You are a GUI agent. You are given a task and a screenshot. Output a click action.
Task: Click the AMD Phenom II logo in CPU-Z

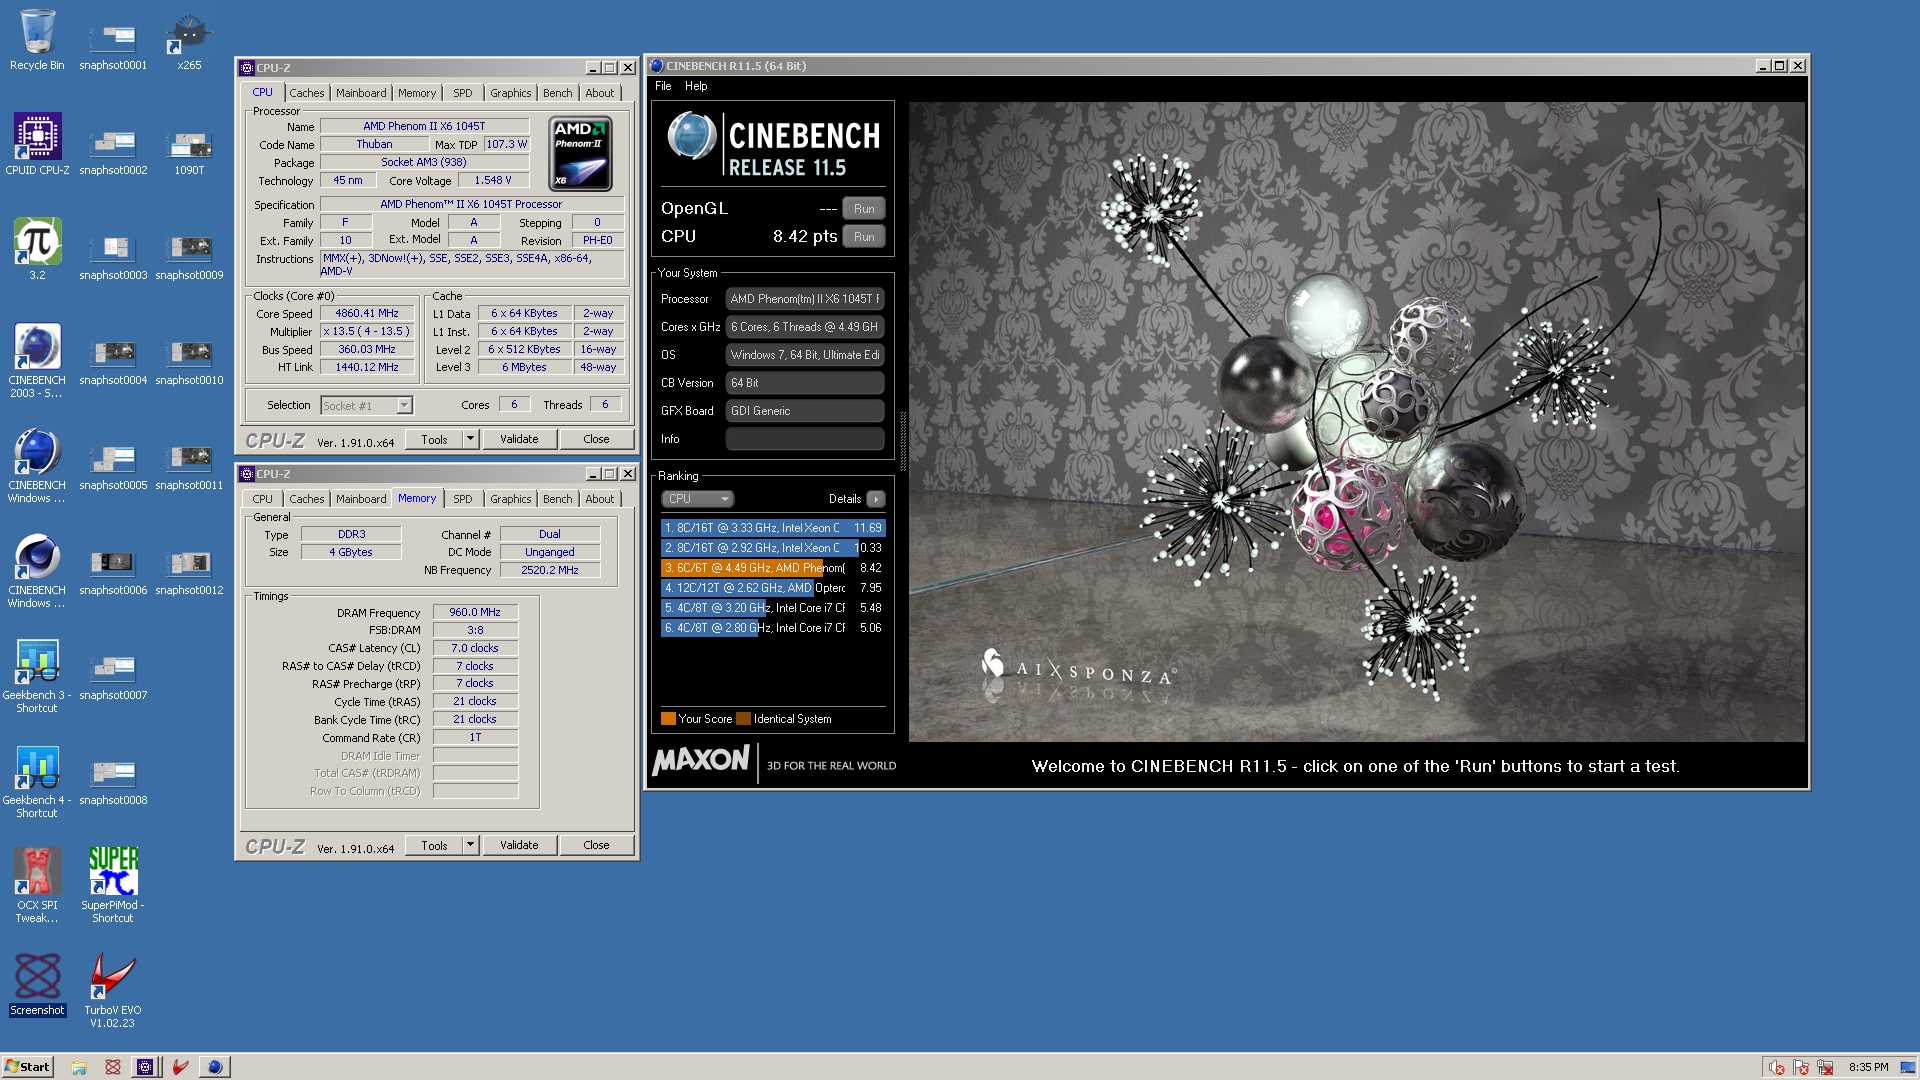click(x=581, y=154)
